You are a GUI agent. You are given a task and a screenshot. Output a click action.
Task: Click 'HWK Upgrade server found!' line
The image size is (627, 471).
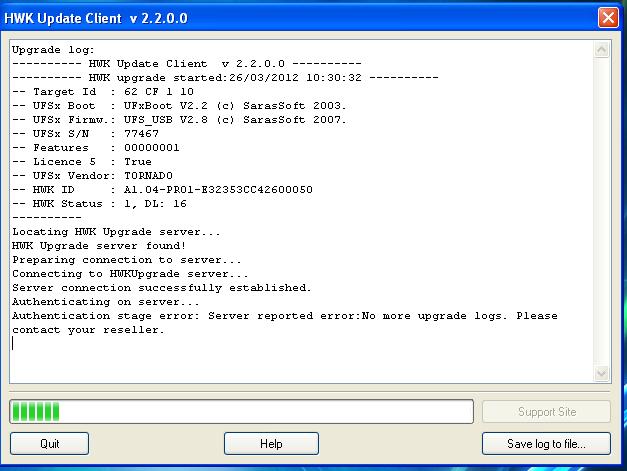99,246
